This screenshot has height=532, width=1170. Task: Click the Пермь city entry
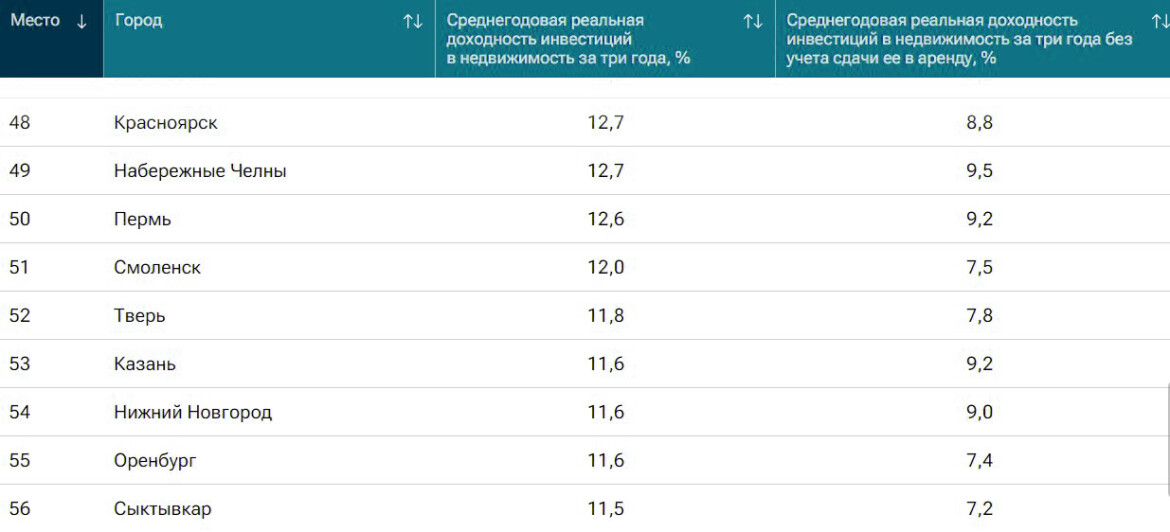(x=143, y=219)
